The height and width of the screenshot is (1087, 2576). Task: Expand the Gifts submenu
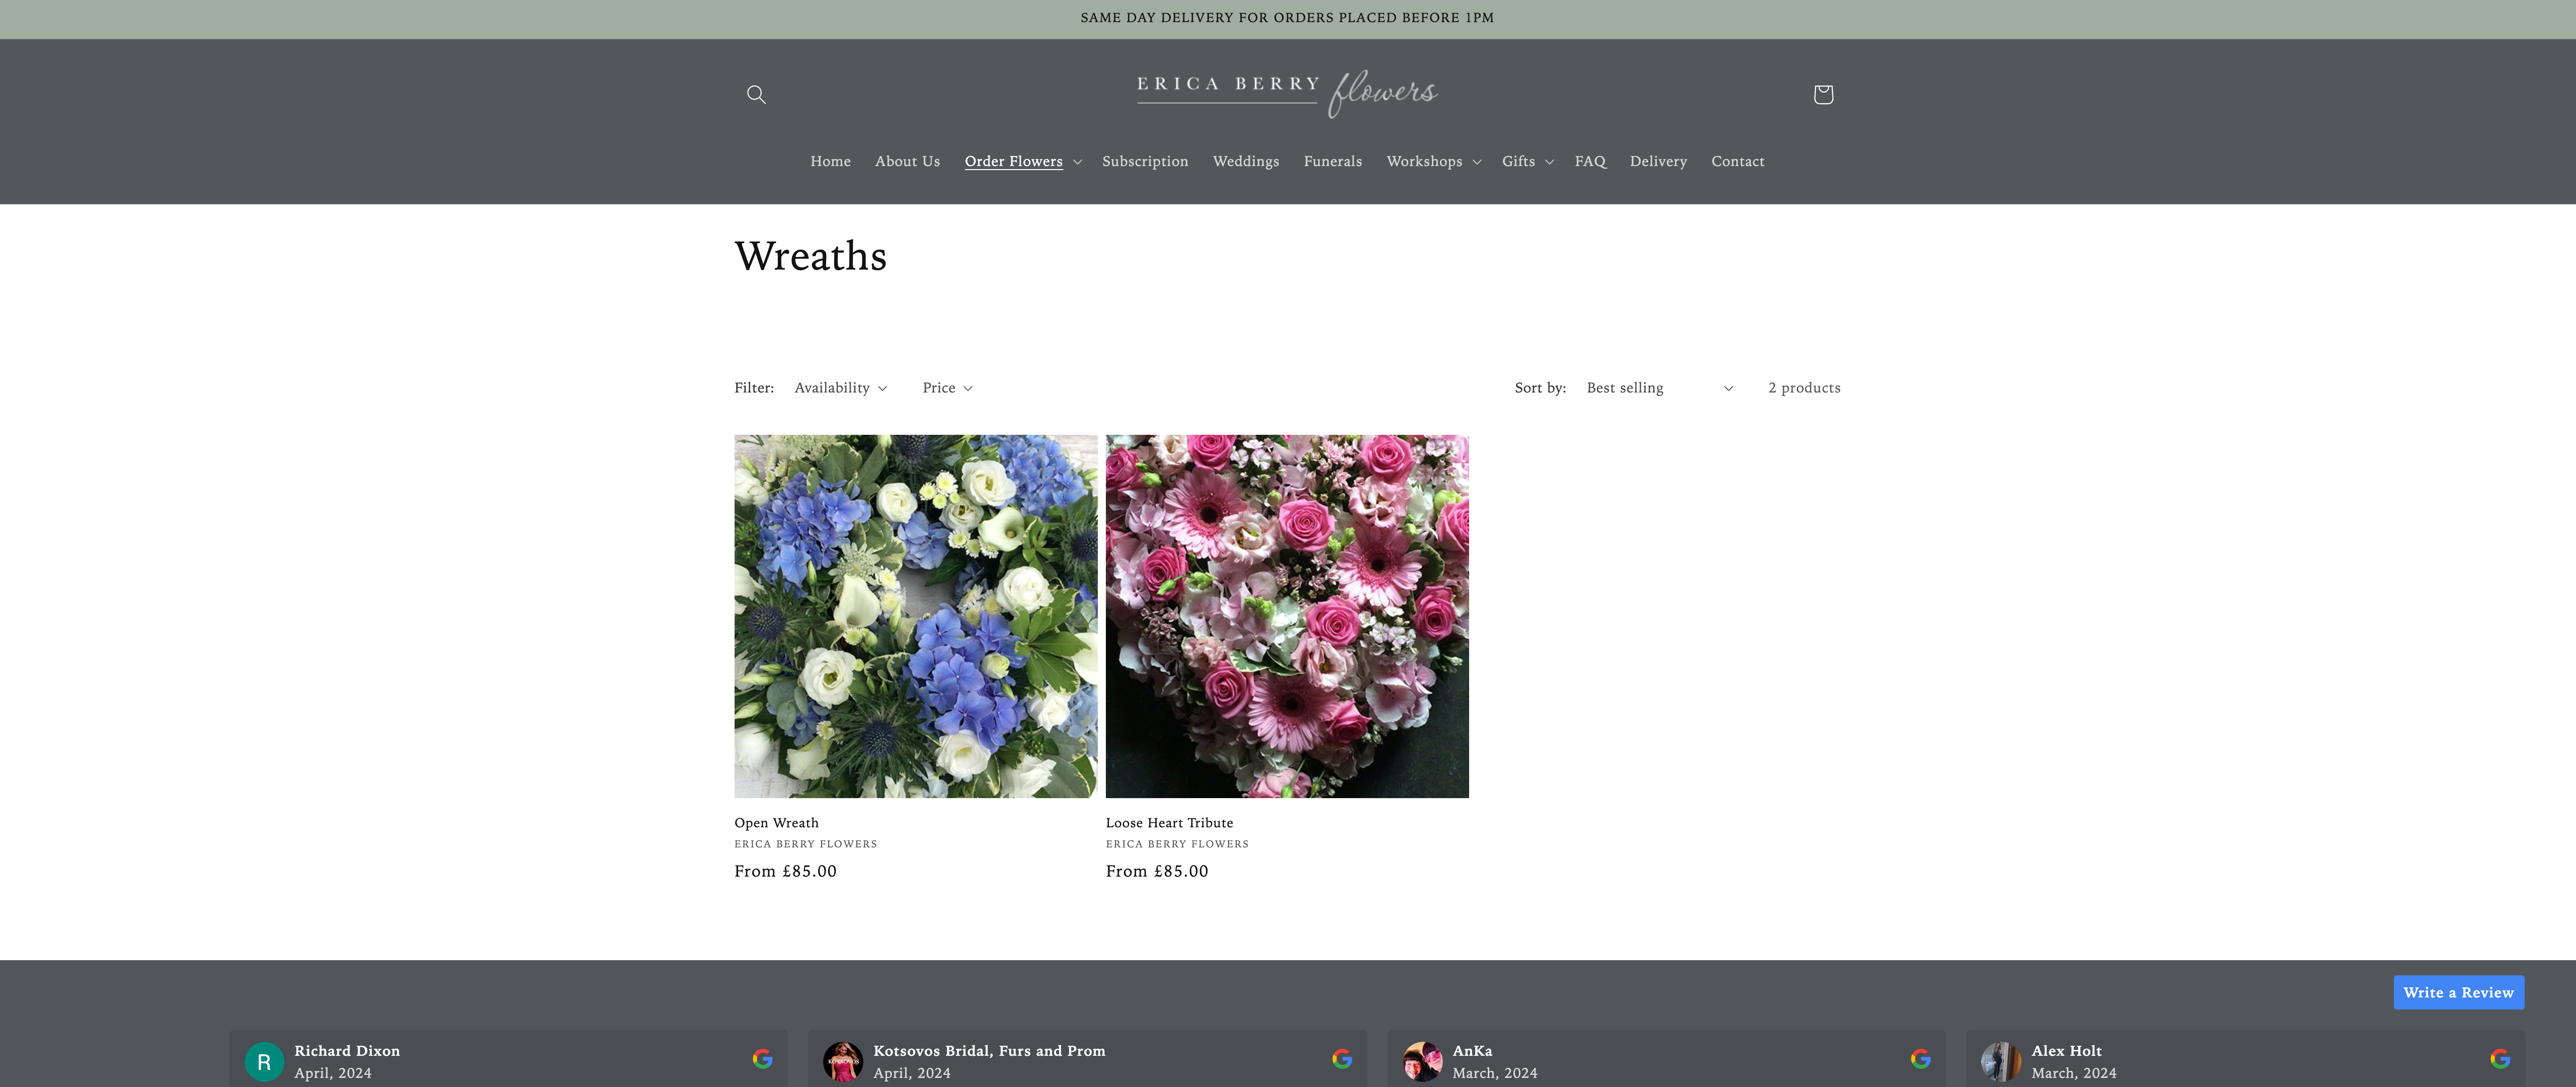1526,161
